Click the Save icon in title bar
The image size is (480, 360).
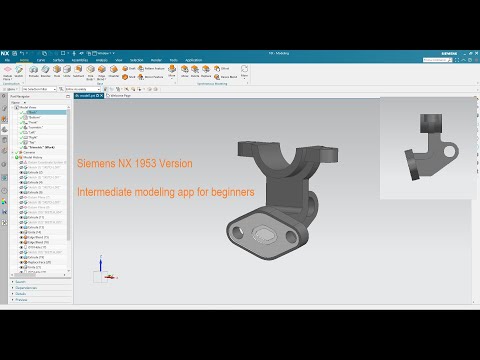coord(14,53)
